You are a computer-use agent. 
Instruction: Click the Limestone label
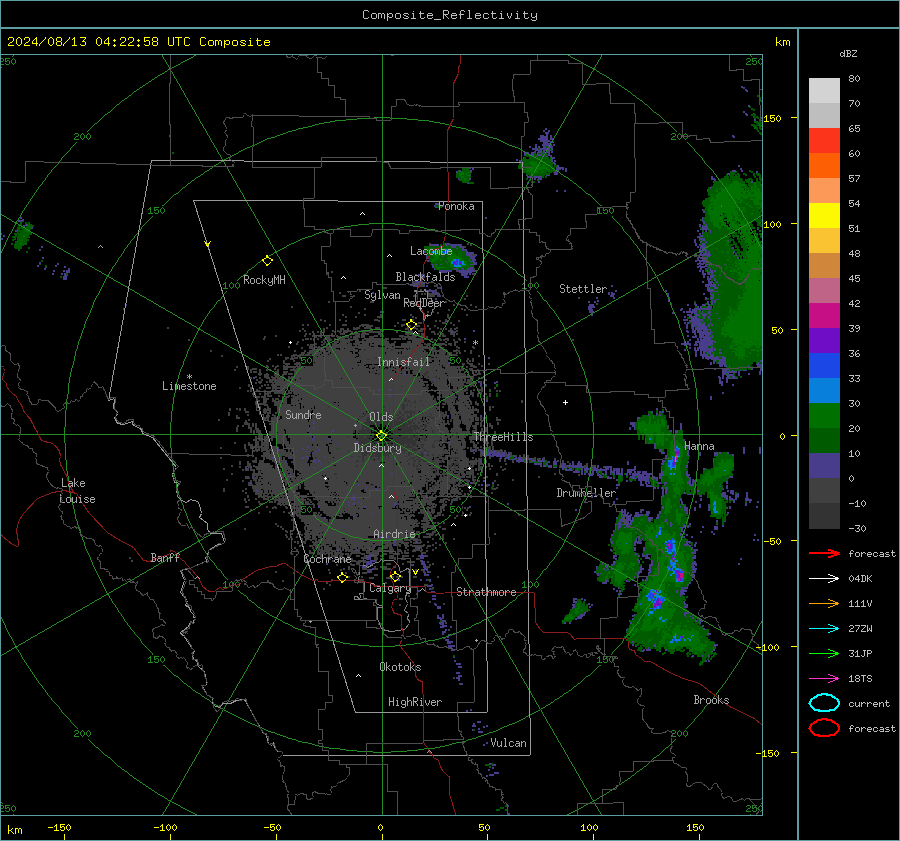click(x=189, y=386)
